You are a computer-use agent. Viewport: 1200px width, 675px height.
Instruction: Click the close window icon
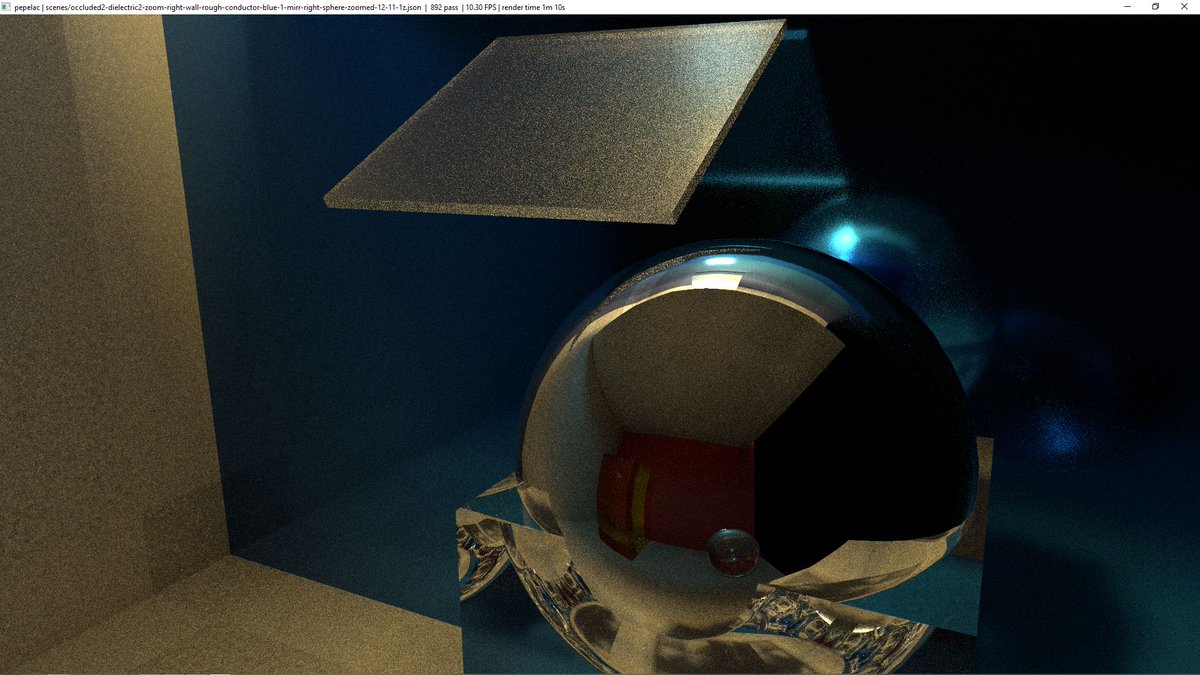click(1184, 6)
